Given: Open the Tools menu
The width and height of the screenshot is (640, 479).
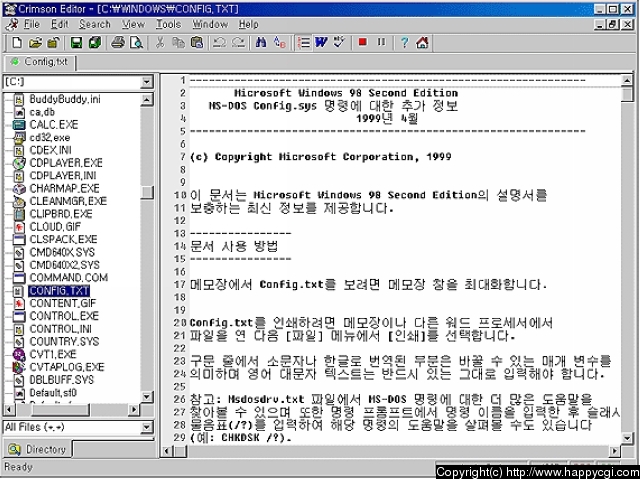Looking at the screenshot, I should [168, 24].
